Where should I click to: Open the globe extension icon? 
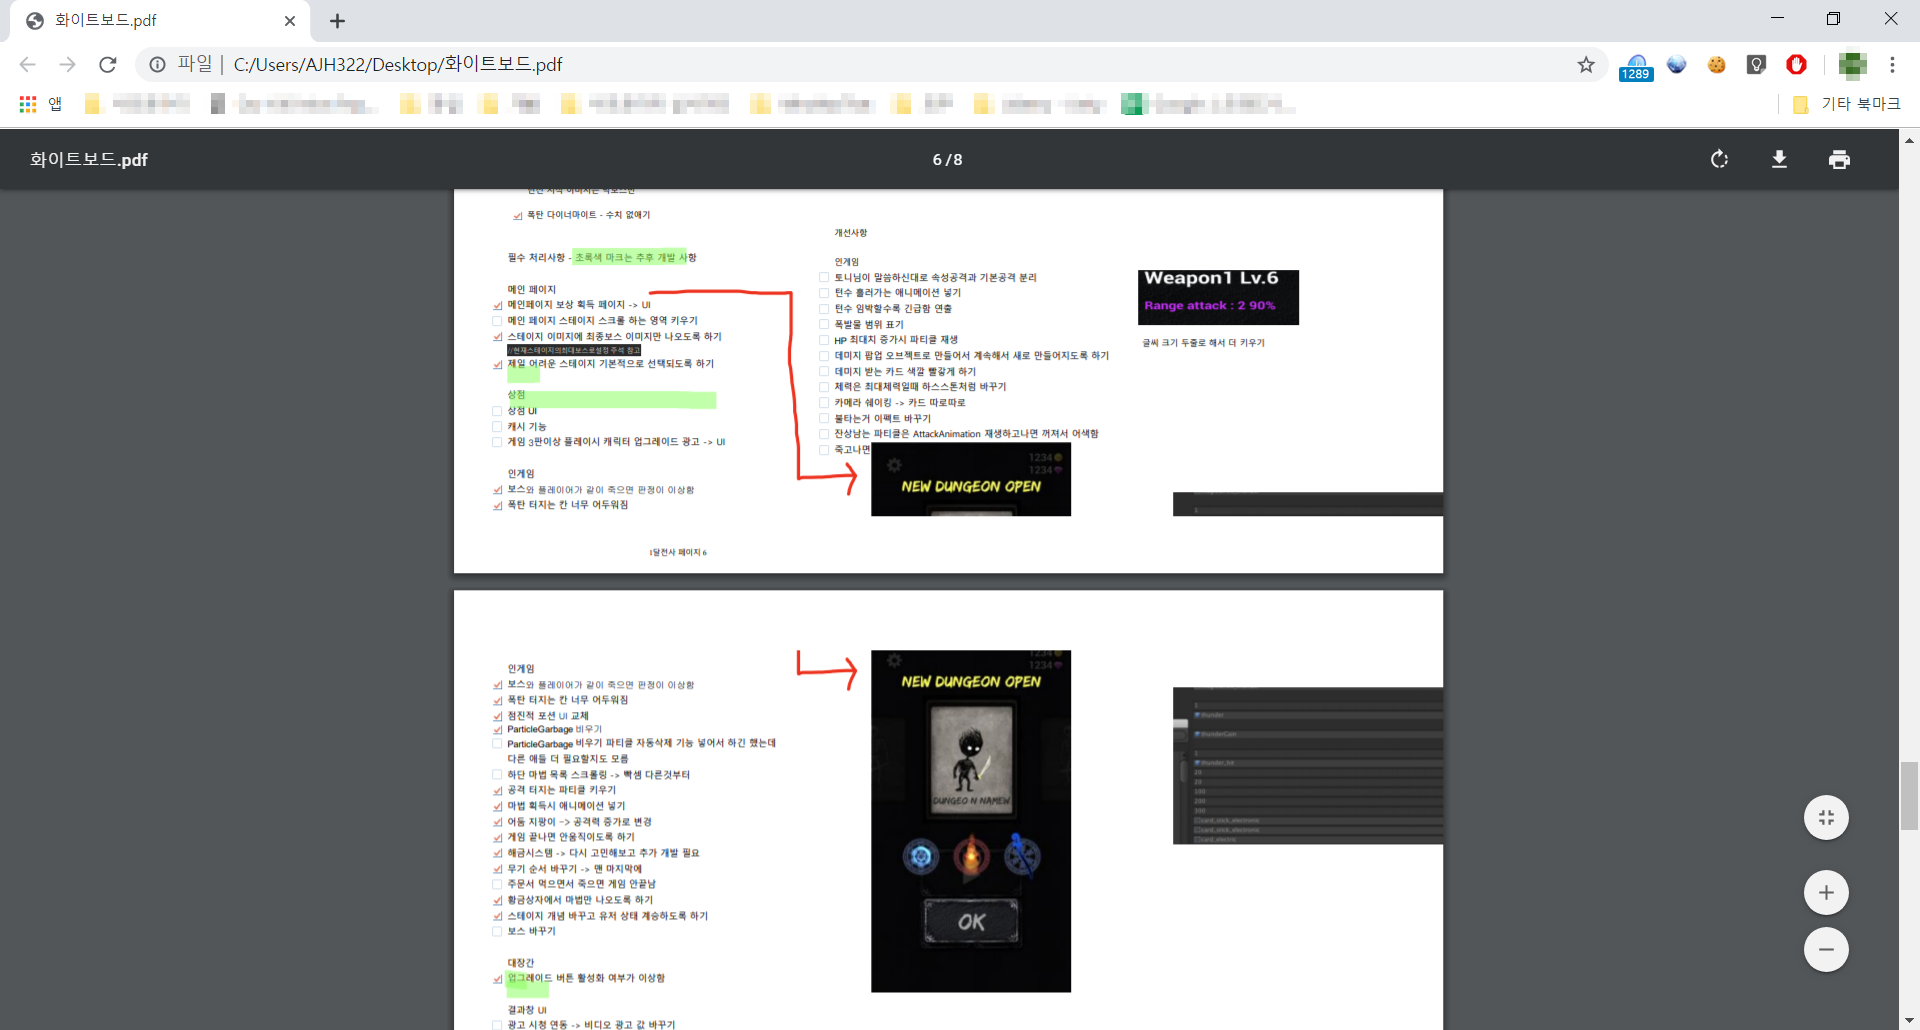pyautogui.click(x=1677, y=65)
